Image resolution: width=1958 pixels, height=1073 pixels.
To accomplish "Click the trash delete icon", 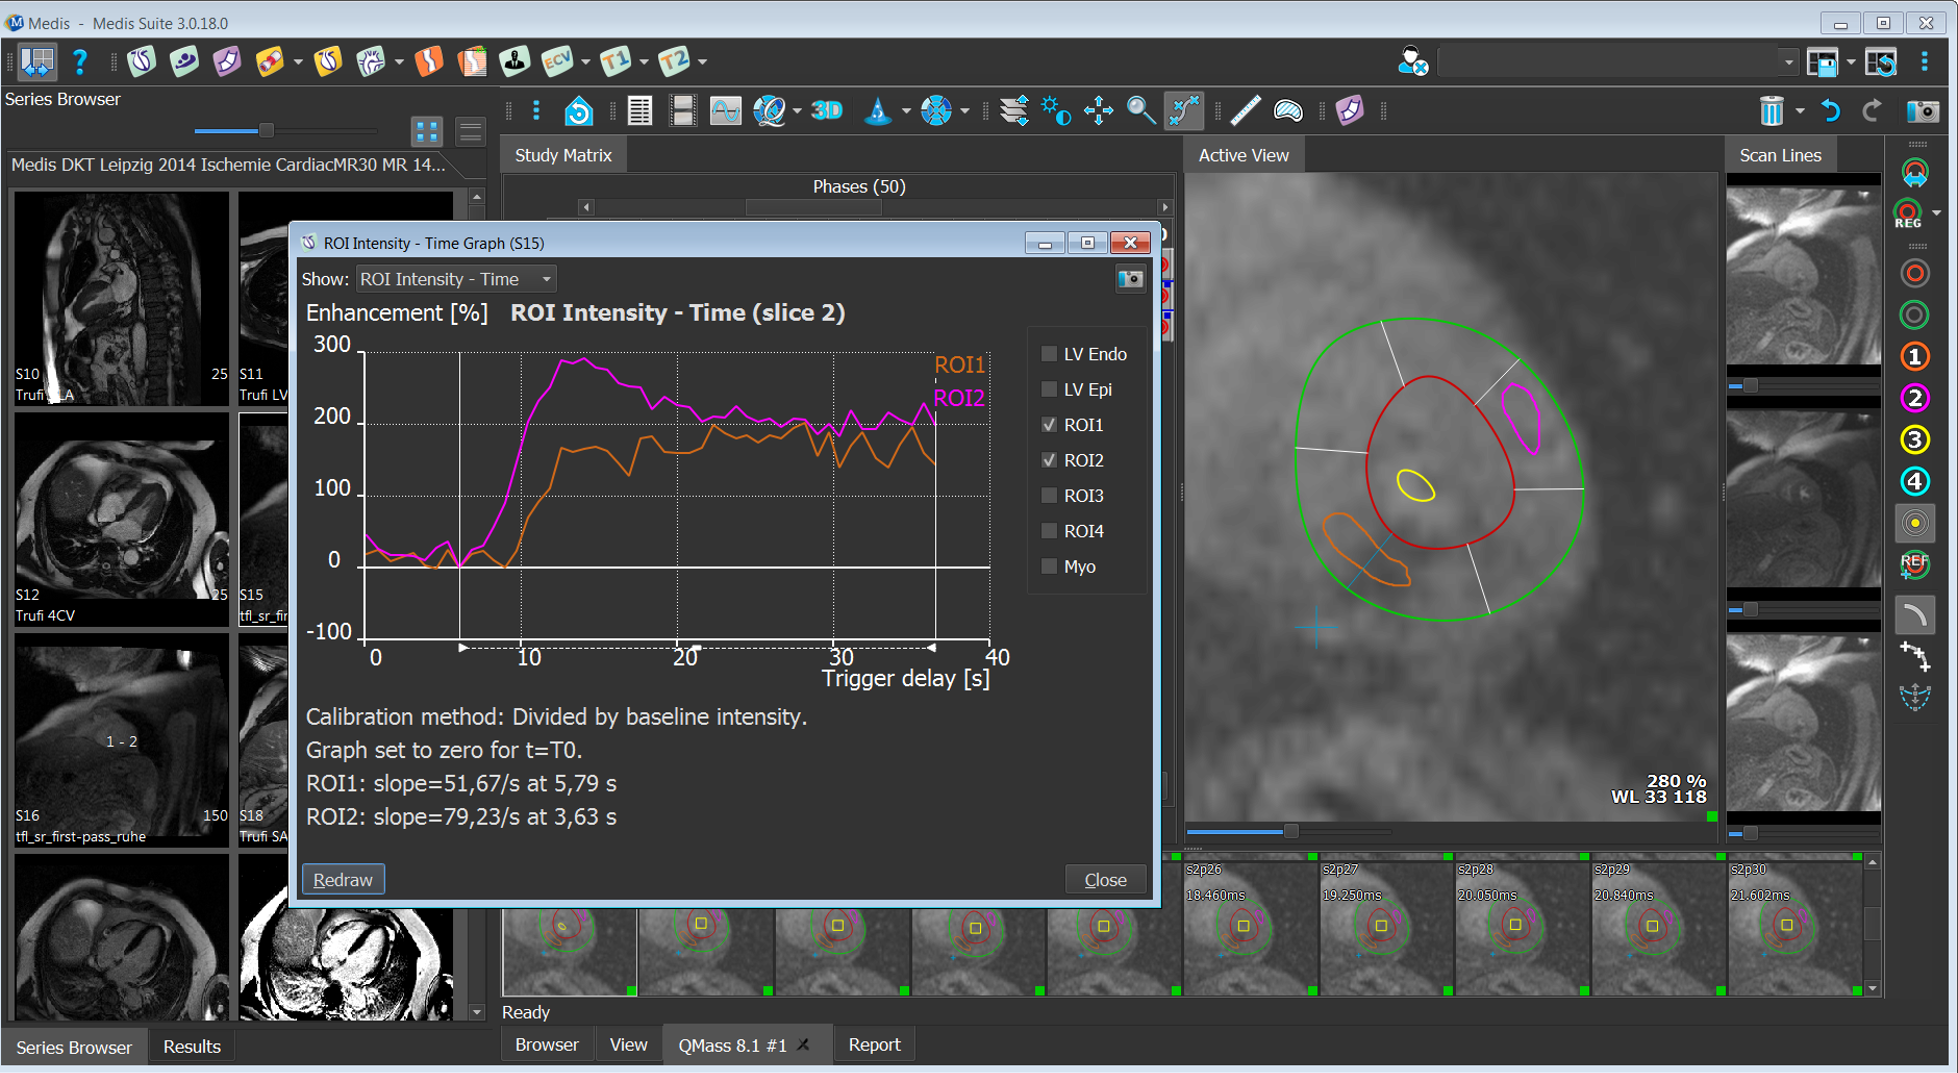I will click(x=1771, y=111).
